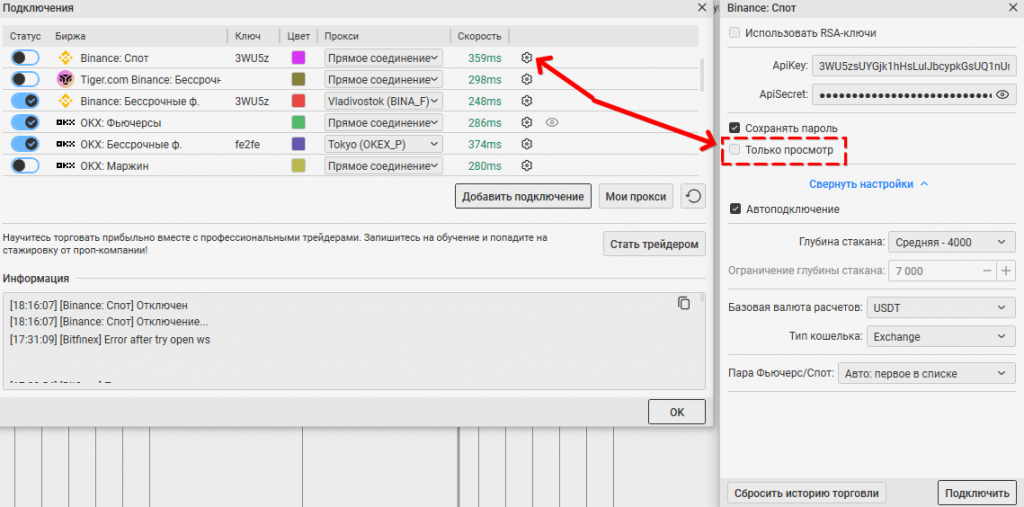Open Tokyo (OKEX_P) proxy dropdown
1024x507 pixels.
coord(383,144)
